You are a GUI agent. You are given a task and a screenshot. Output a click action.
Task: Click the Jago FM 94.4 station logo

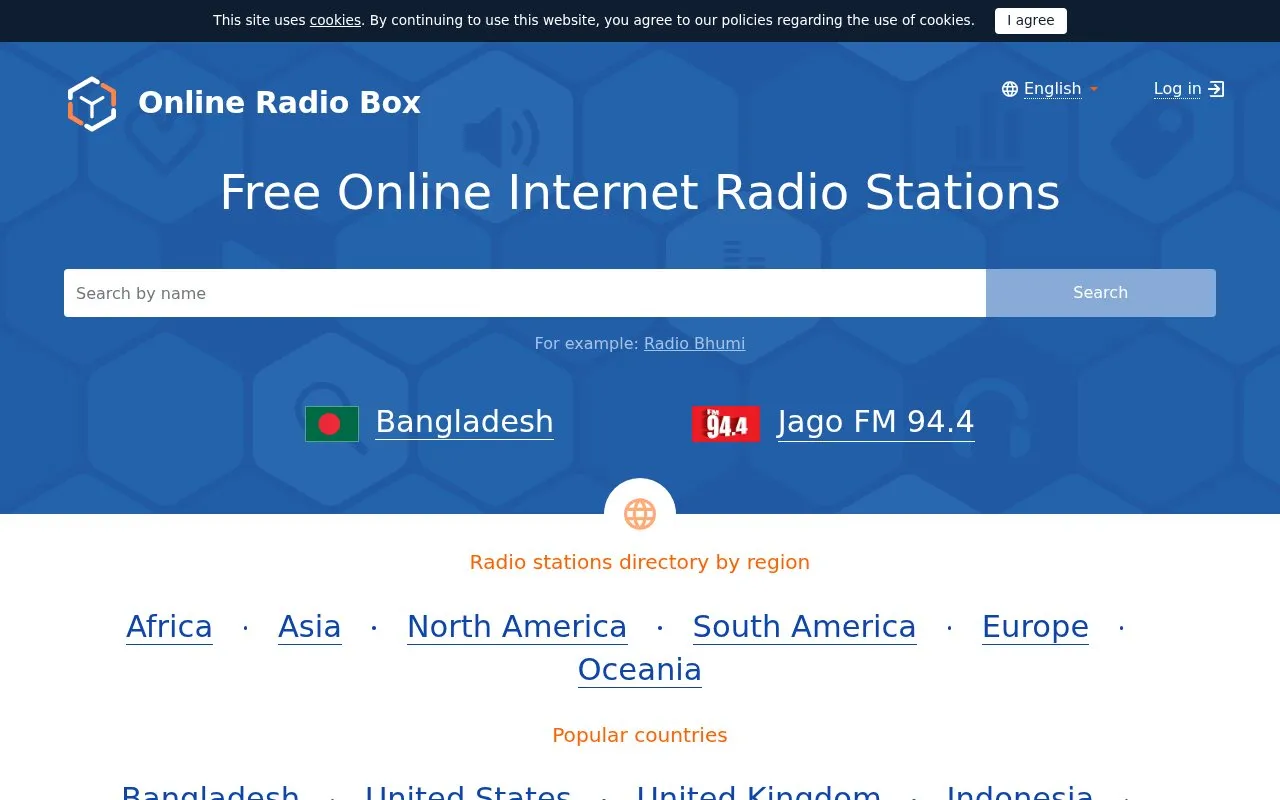726,424
